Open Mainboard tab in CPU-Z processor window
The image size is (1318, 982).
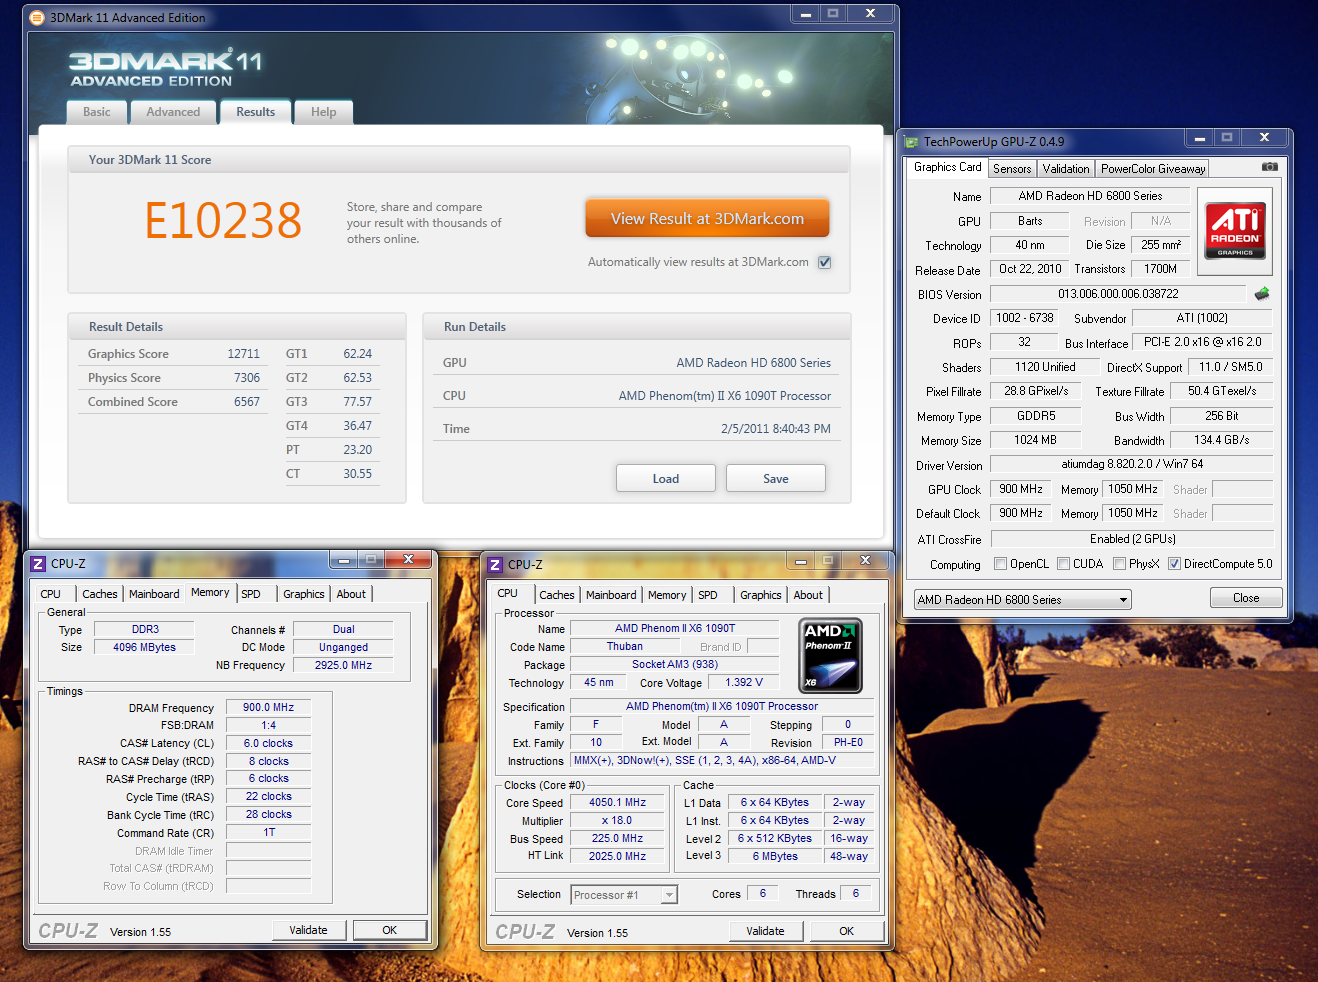point(611,595)
